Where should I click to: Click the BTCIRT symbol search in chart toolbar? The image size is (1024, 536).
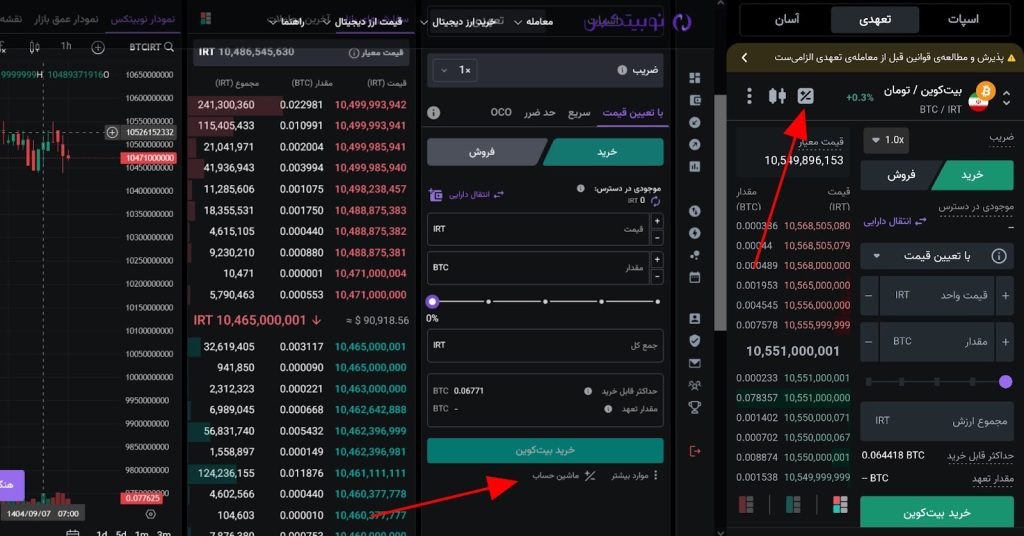(x=152, y=47)
